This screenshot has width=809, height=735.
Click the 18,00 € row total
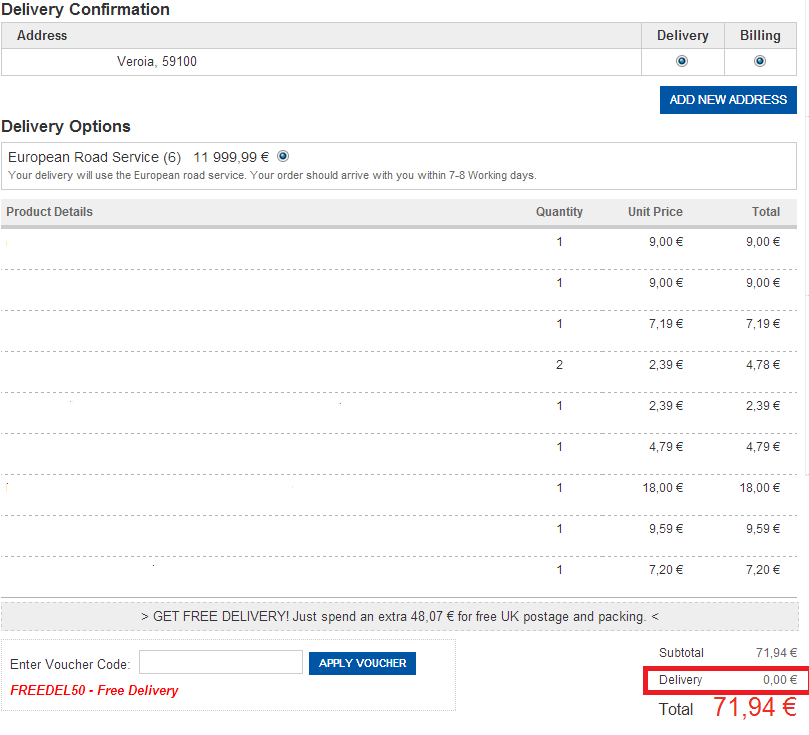(x=759, y=488)
